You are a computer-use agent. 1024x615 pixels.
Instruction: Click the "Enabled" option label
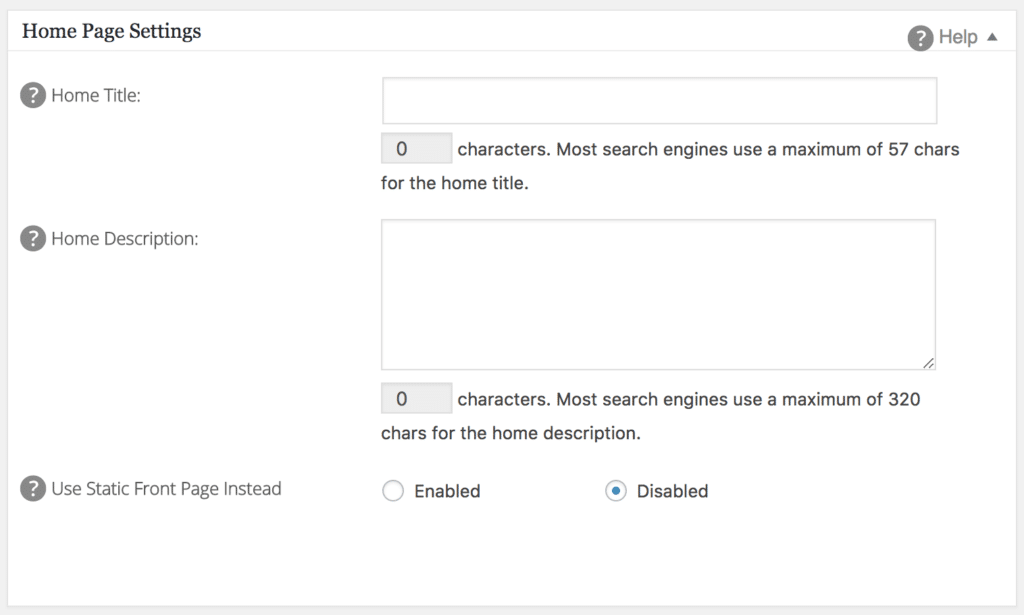pyautogui.click(x=447, y=491)
